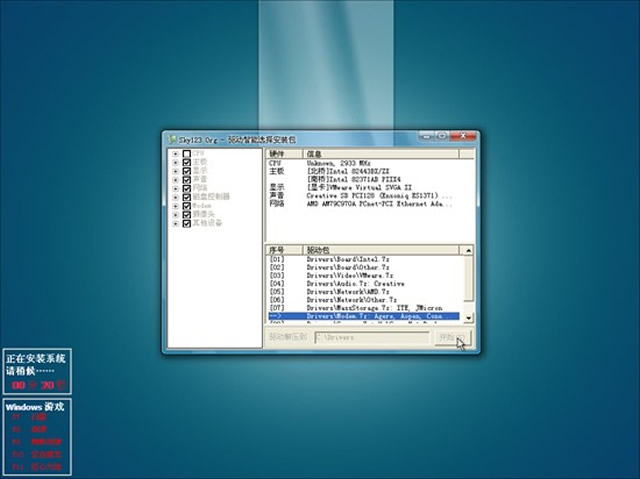Select the 网络 item in the tree

click(x=200, y=188)
